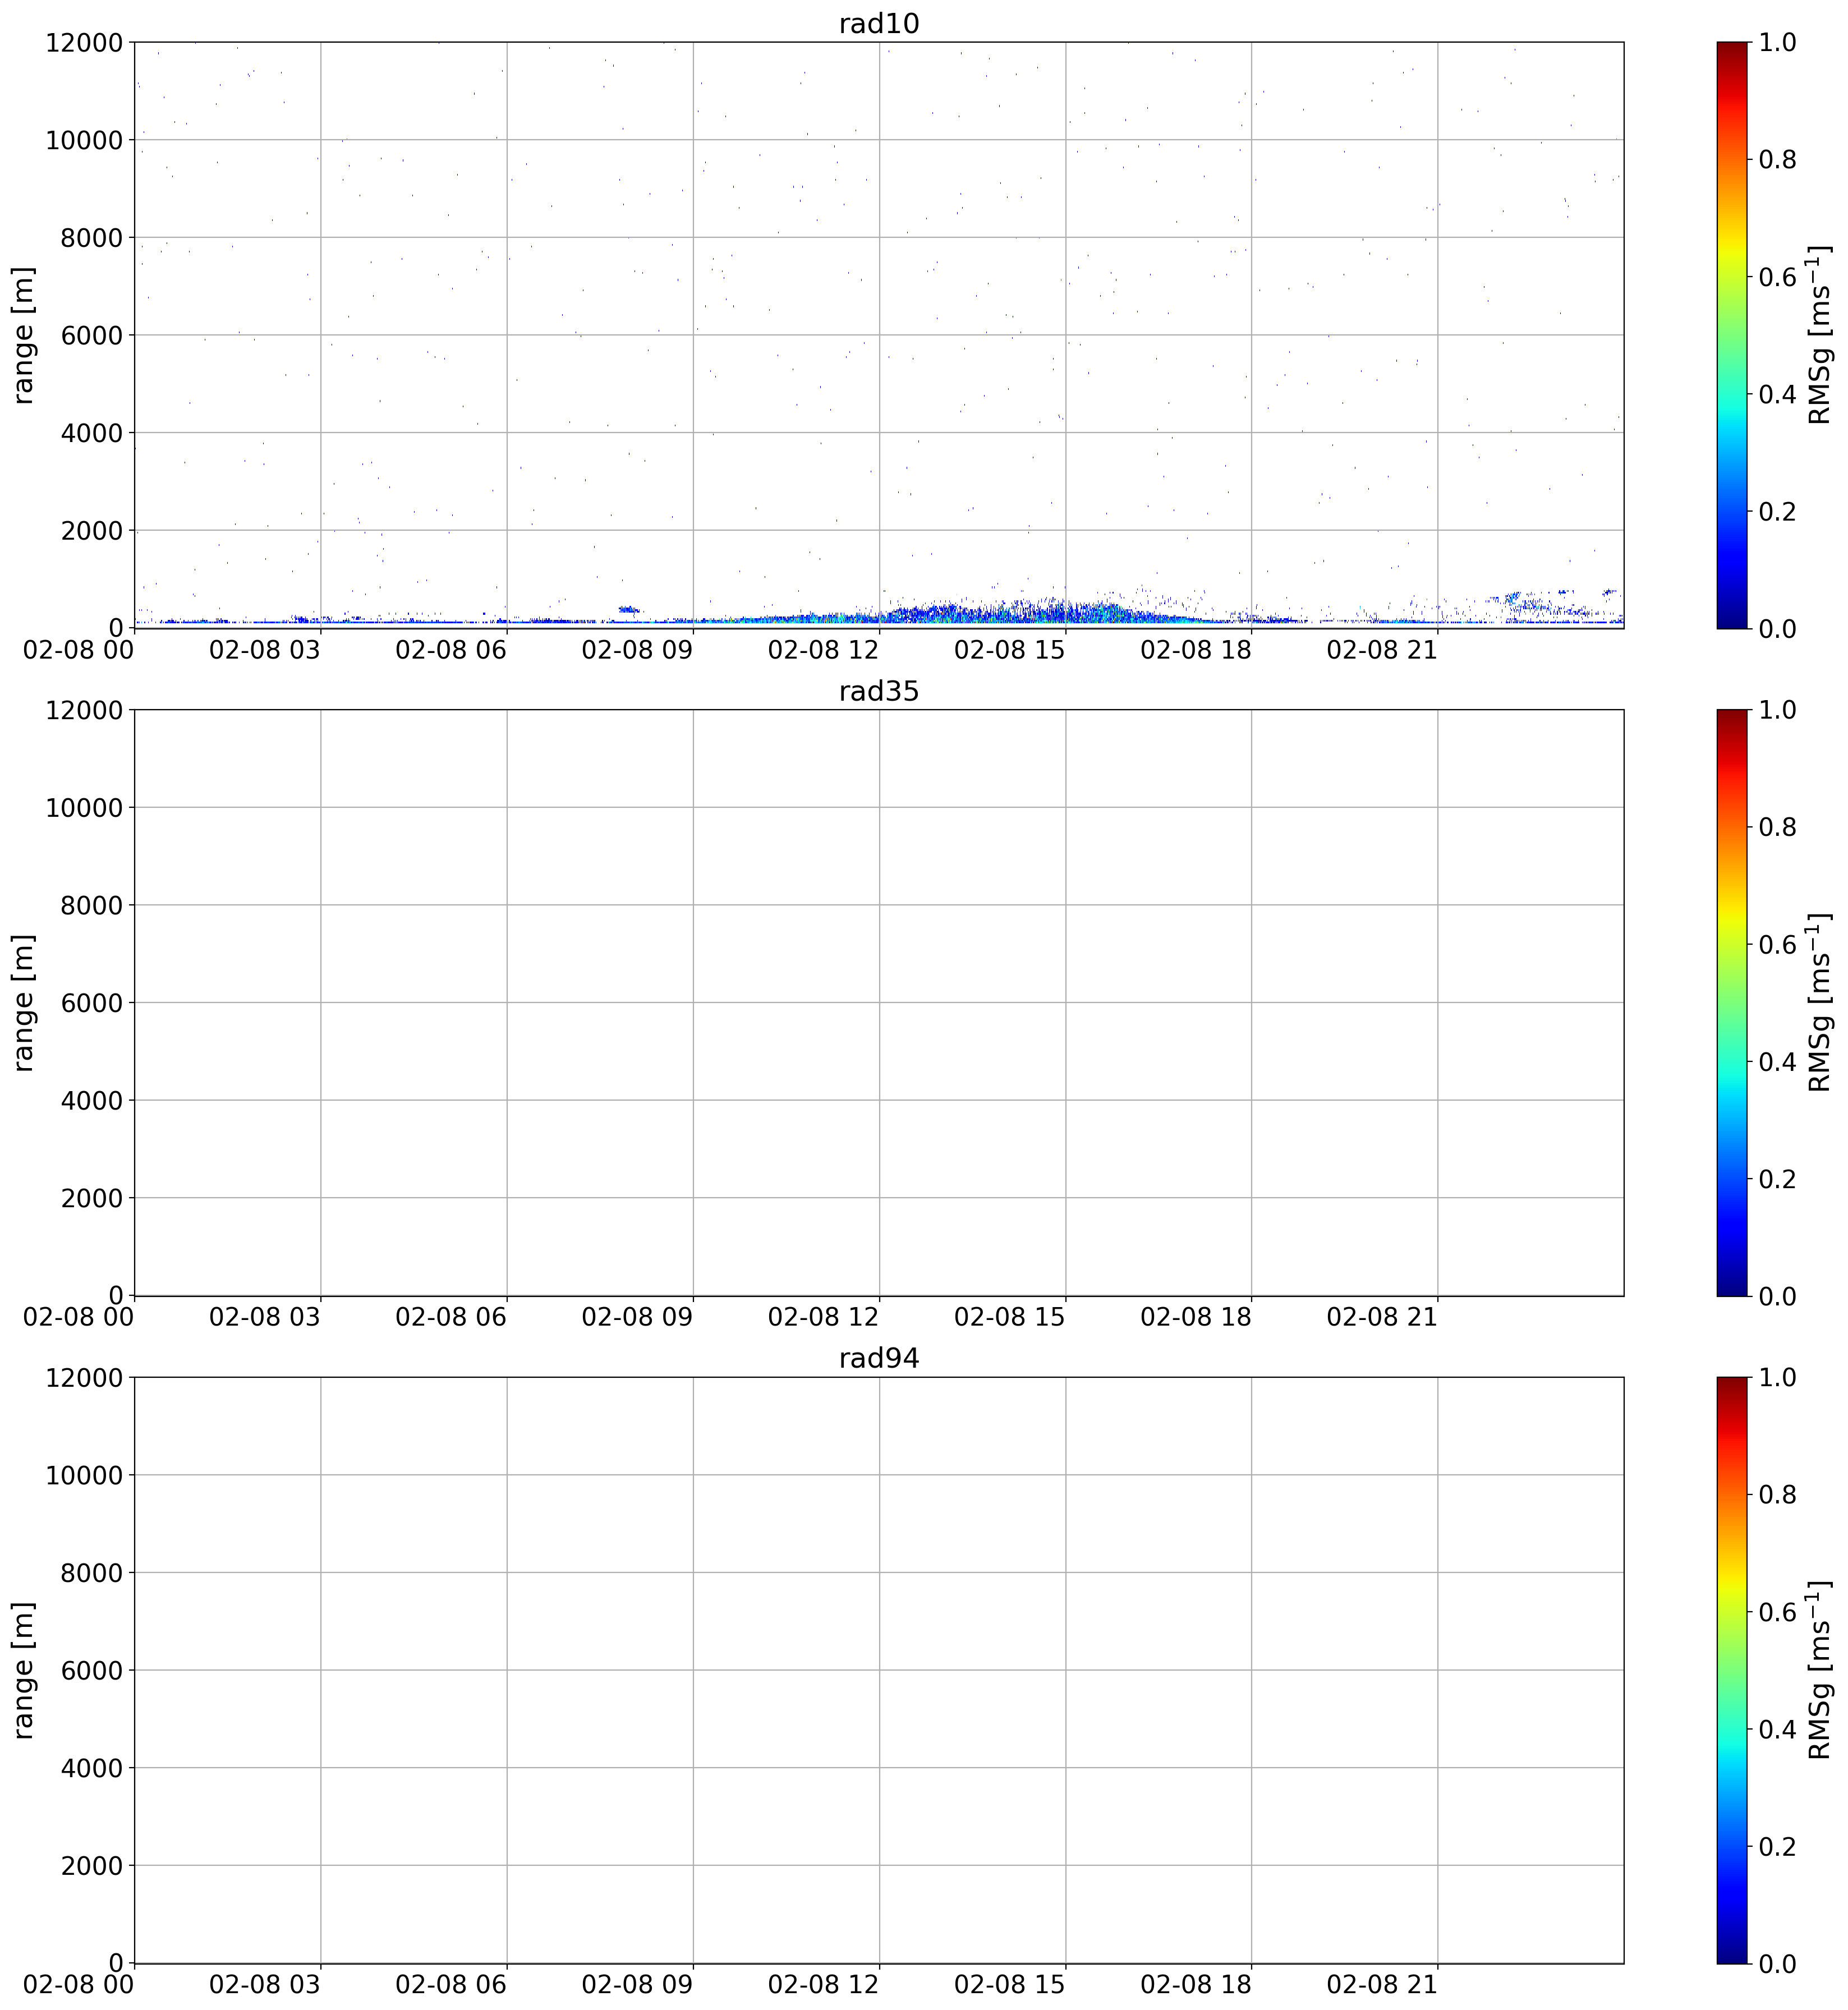Click the RMSg colorbar label beside rad10

(1819, 335)
